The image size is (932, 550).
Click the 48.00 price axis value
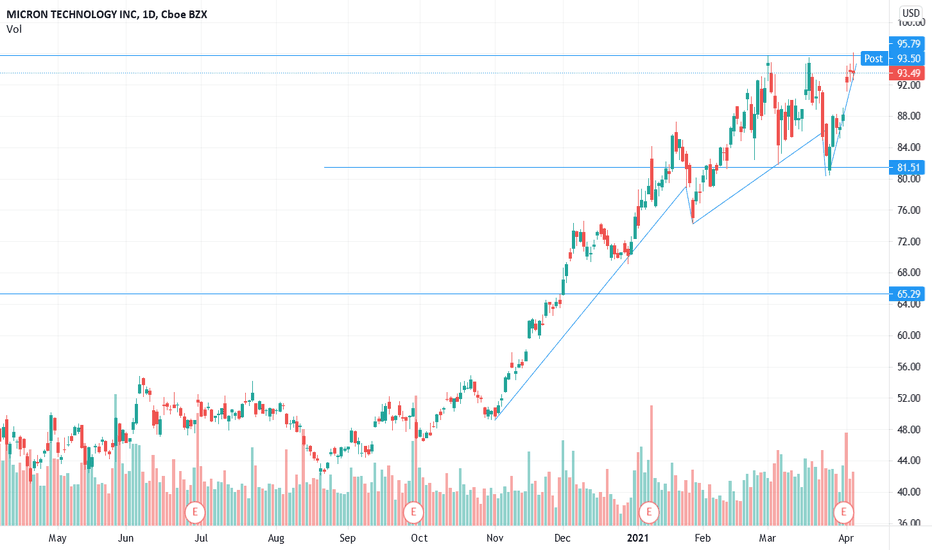tap(908, 429)
